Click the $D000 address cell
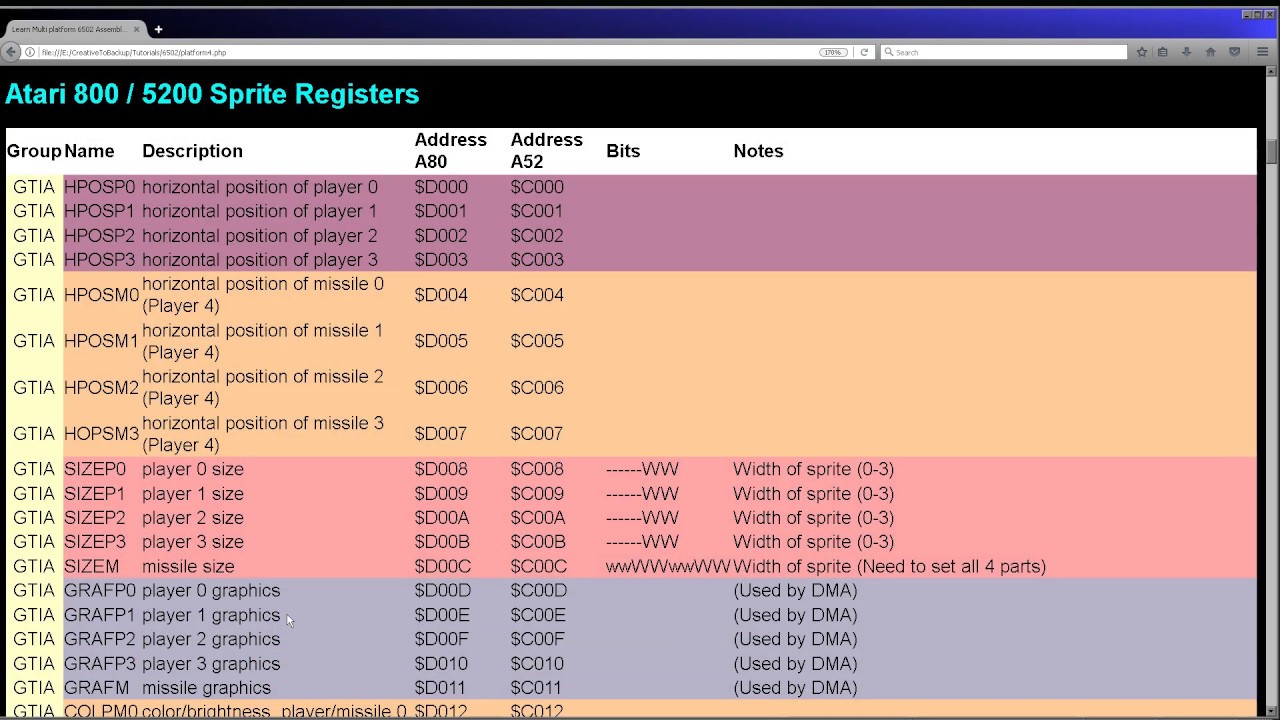This screenshot has width=1280, height=720. pyautogui.click(x=441, y=187)
